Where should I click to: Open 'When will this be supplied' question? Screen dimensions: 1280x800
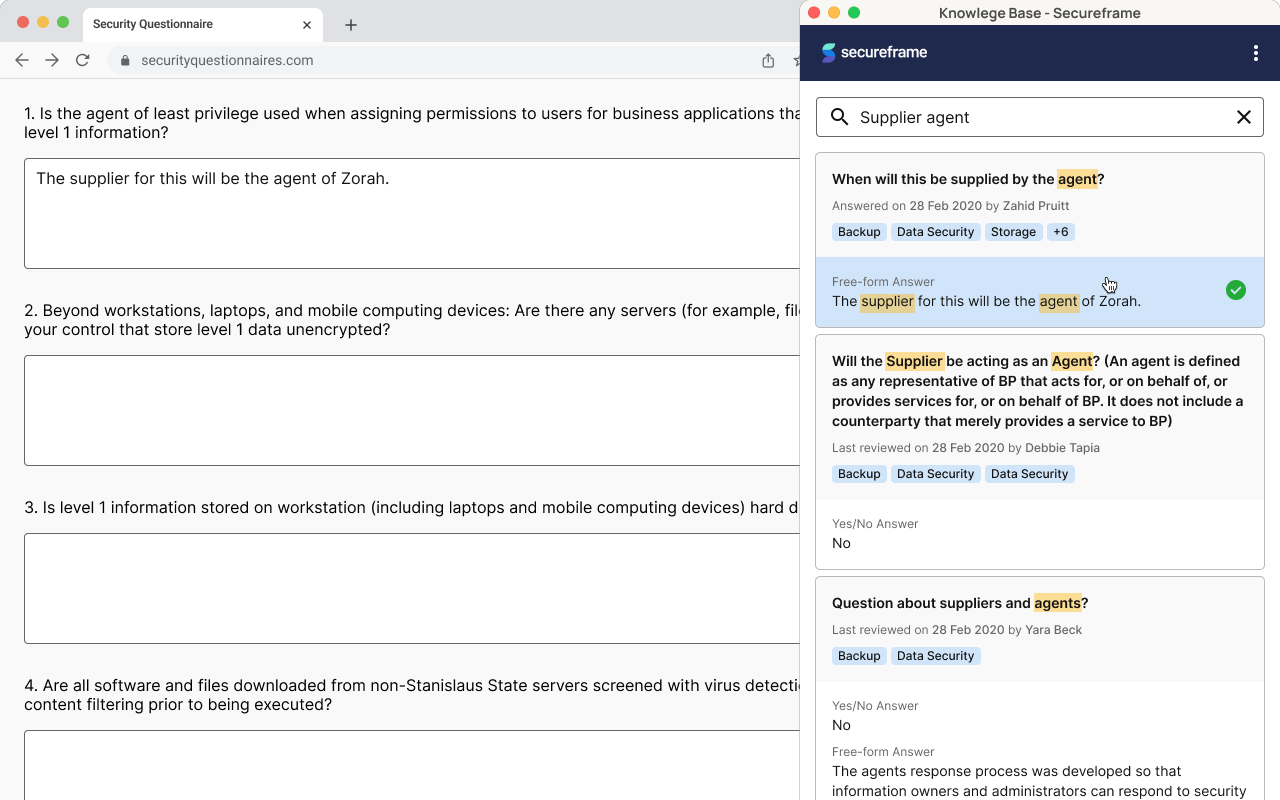click(968, 179)
